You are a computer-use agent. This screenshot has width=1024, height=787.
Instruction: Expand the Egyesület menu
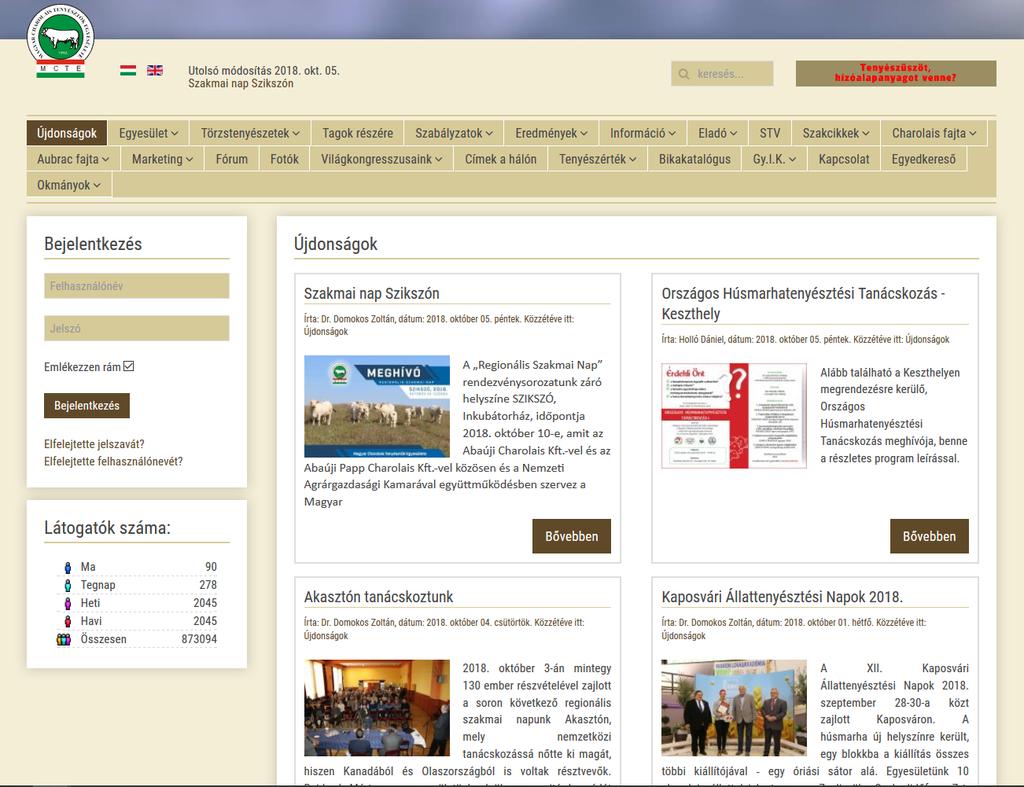click(149, 133)
